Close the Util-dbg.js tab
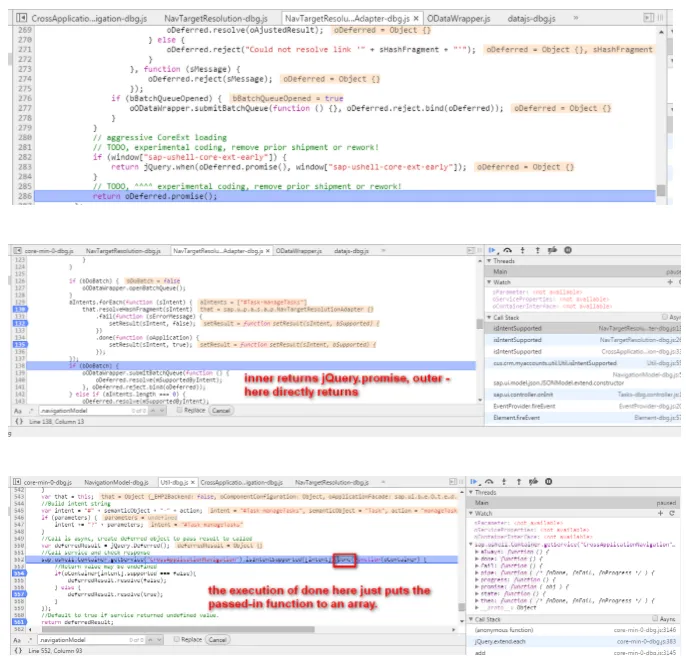The image size is (686, 662). 192,483
